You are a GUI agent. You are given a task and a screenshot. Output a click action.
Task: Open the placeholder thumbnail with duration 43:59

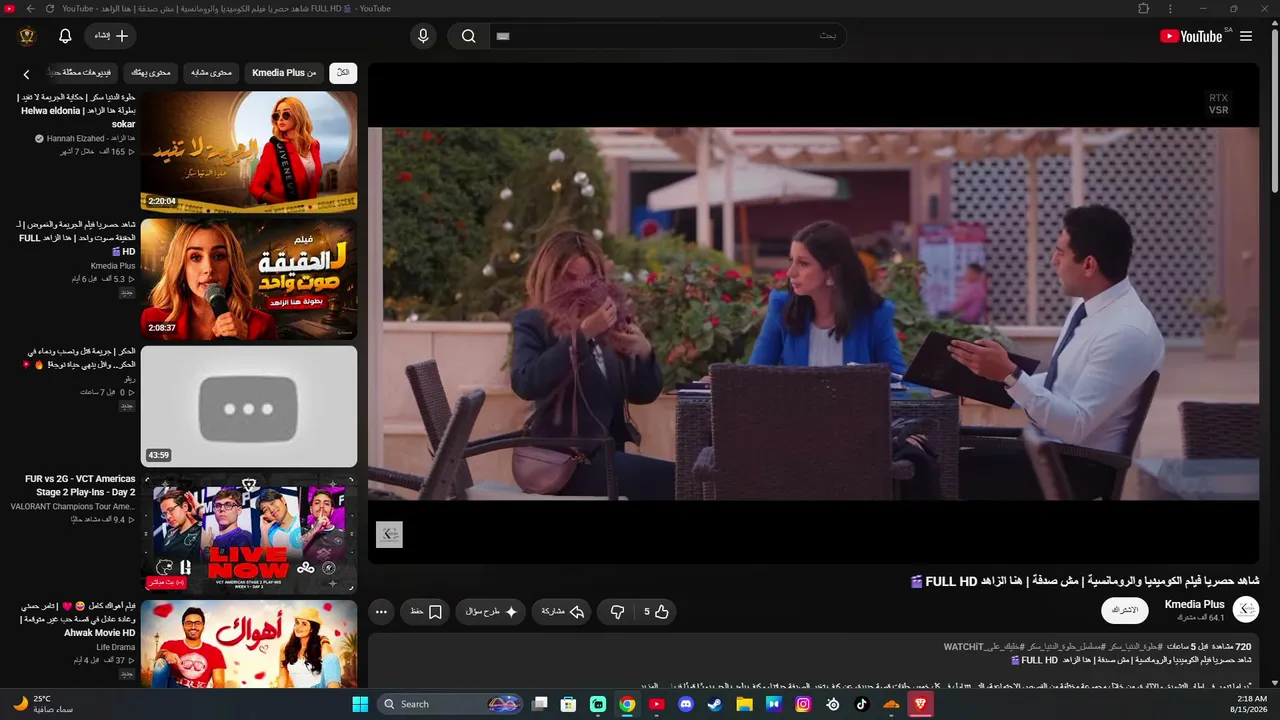point(249,406)
